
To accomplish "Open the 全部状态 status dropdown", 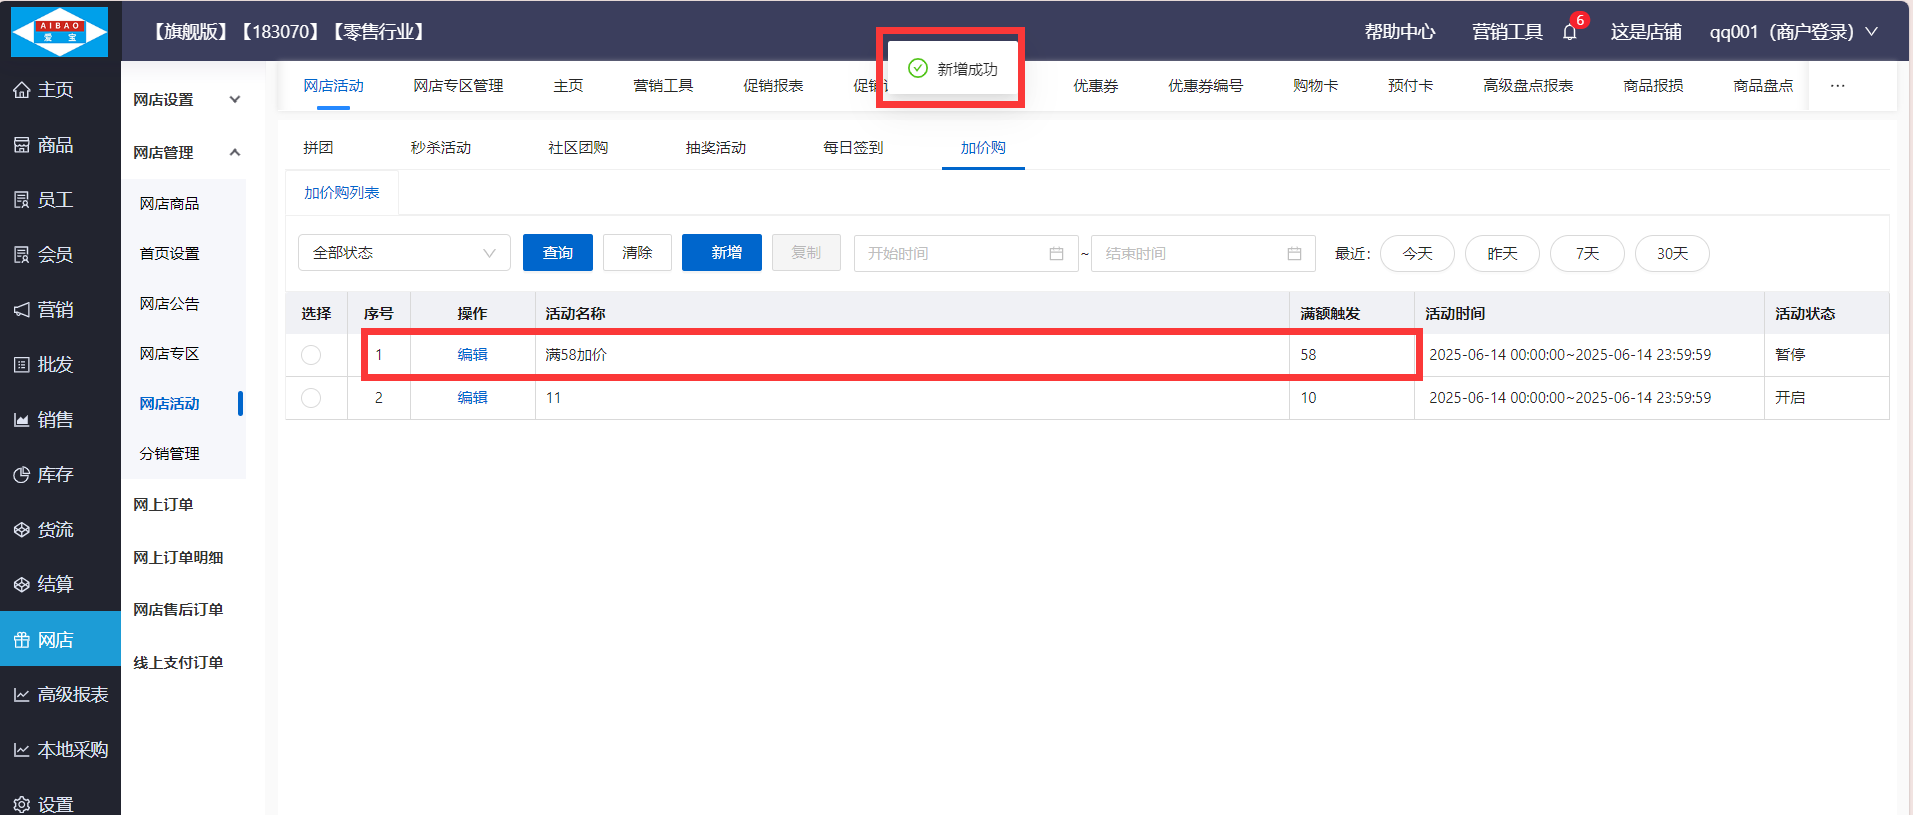I will pyautogui.click(x=404, y=253).
